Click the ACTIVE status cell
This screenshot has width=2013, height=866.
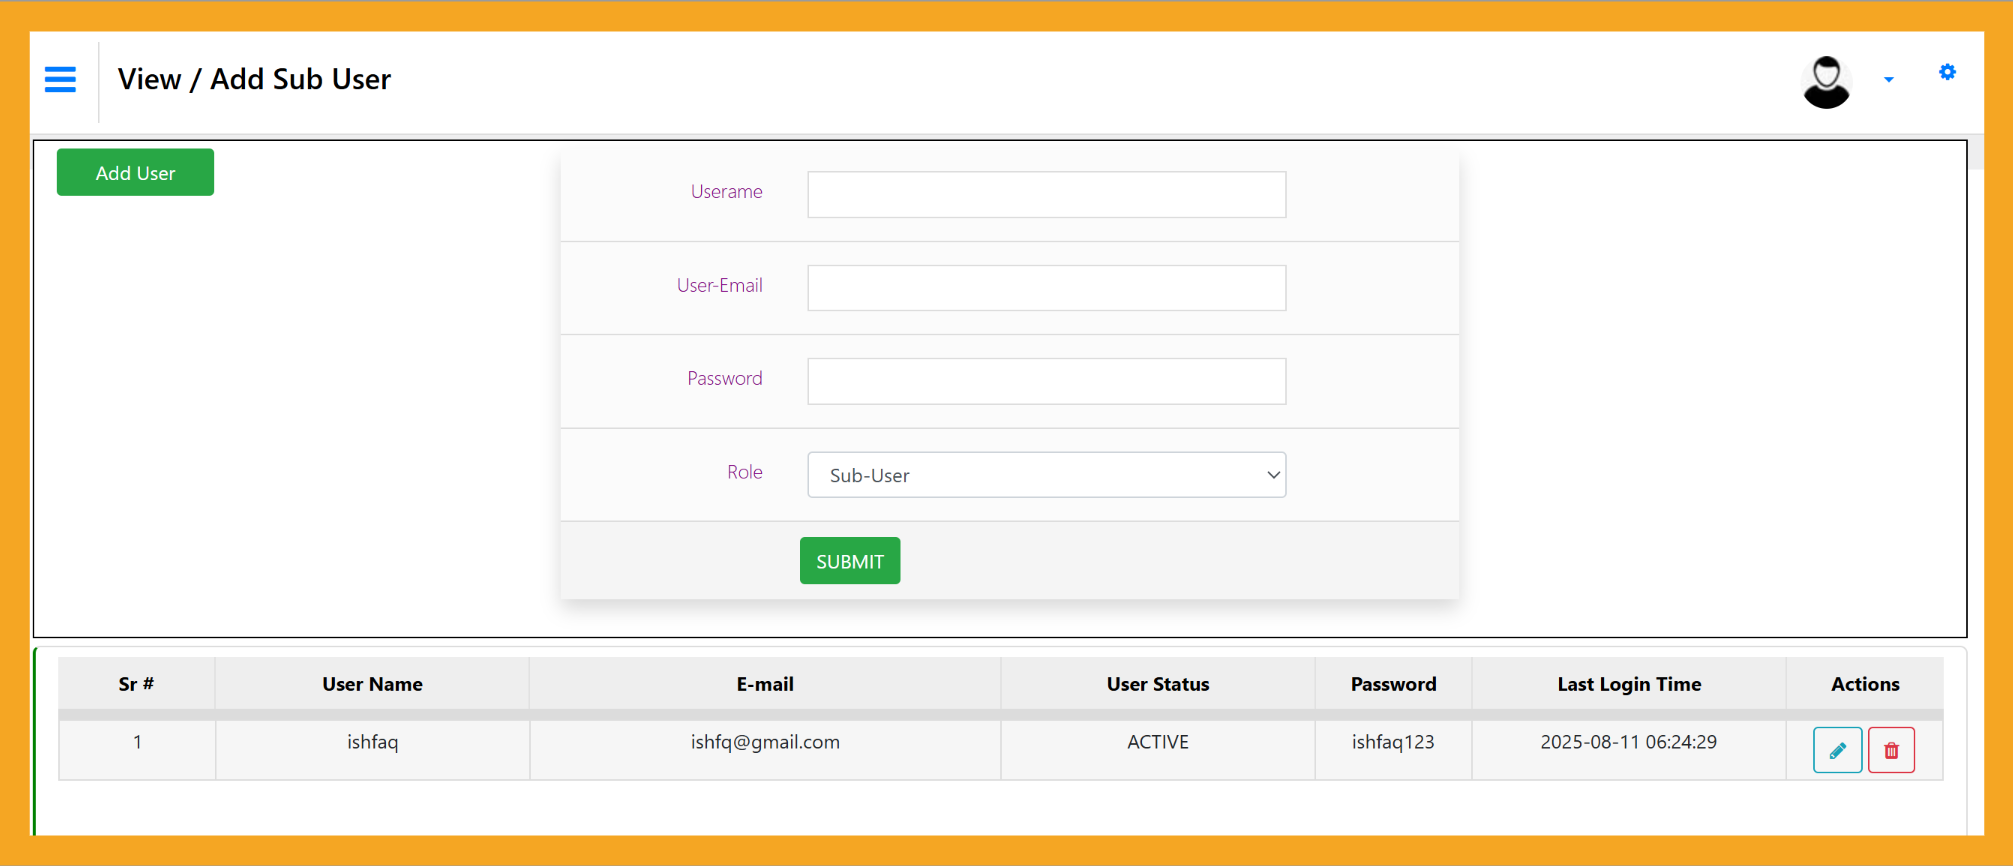point(1157,742)
